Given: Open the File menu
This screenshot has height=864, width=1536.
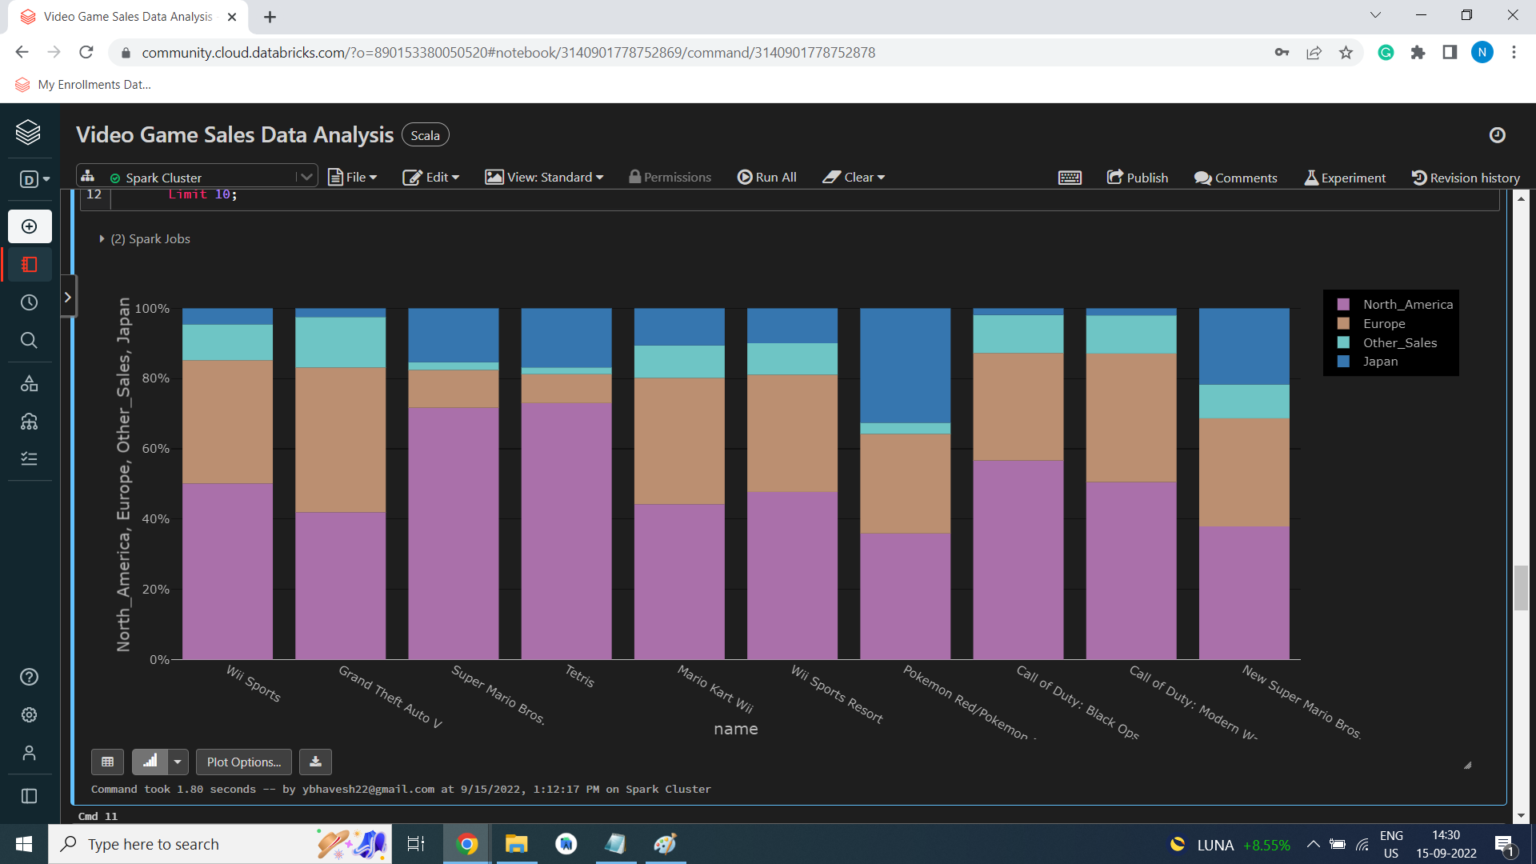Looking at the screenshot, I should [x=353, y=177].
